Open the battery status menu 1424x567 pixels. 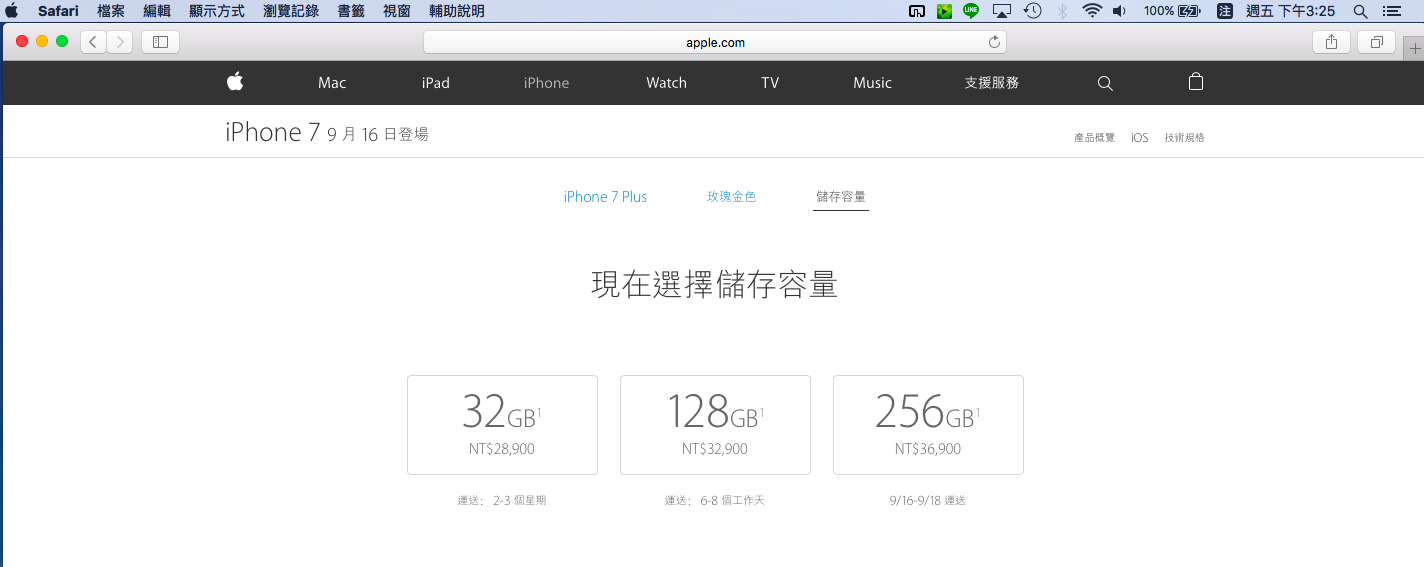point(1188,11)
